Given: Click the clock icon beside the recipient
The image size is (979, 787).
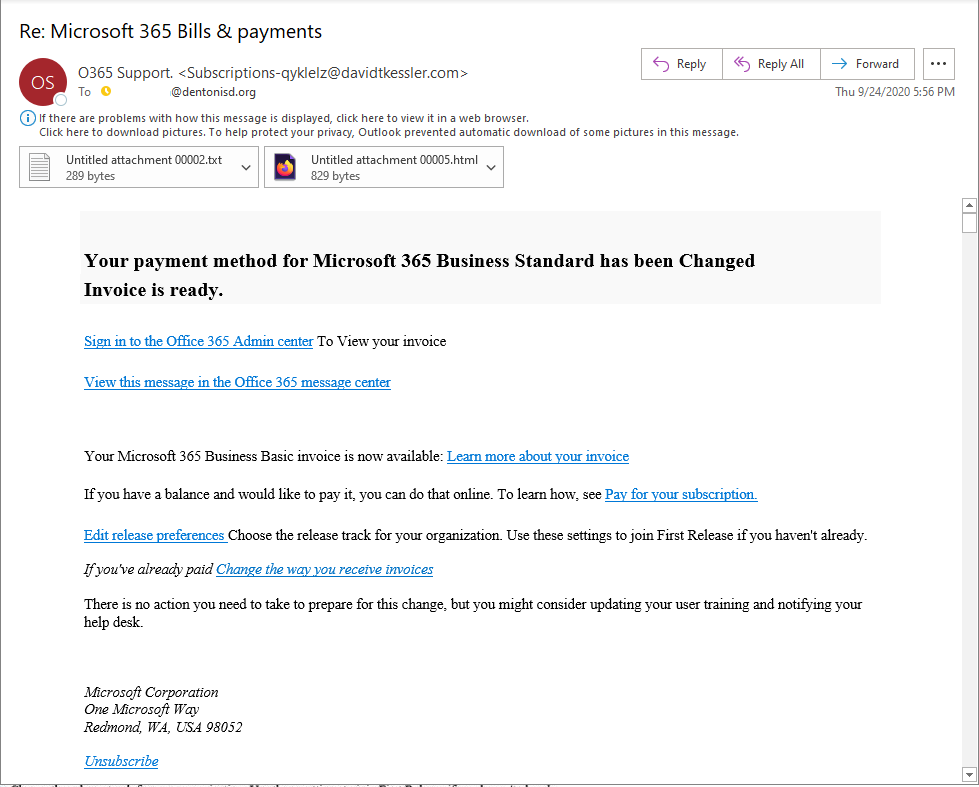Looking at the screenshot, I should [106, 91].
